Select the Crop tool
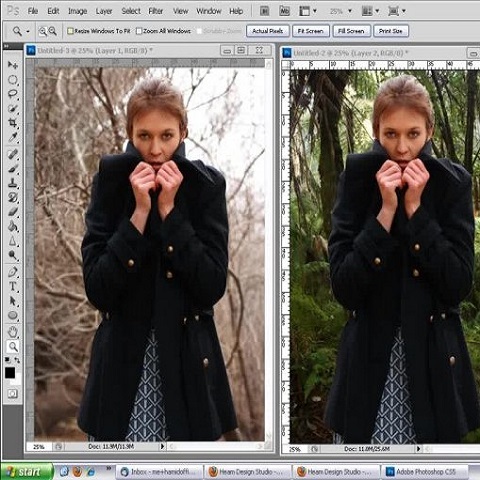 click(x=13, y=123)
